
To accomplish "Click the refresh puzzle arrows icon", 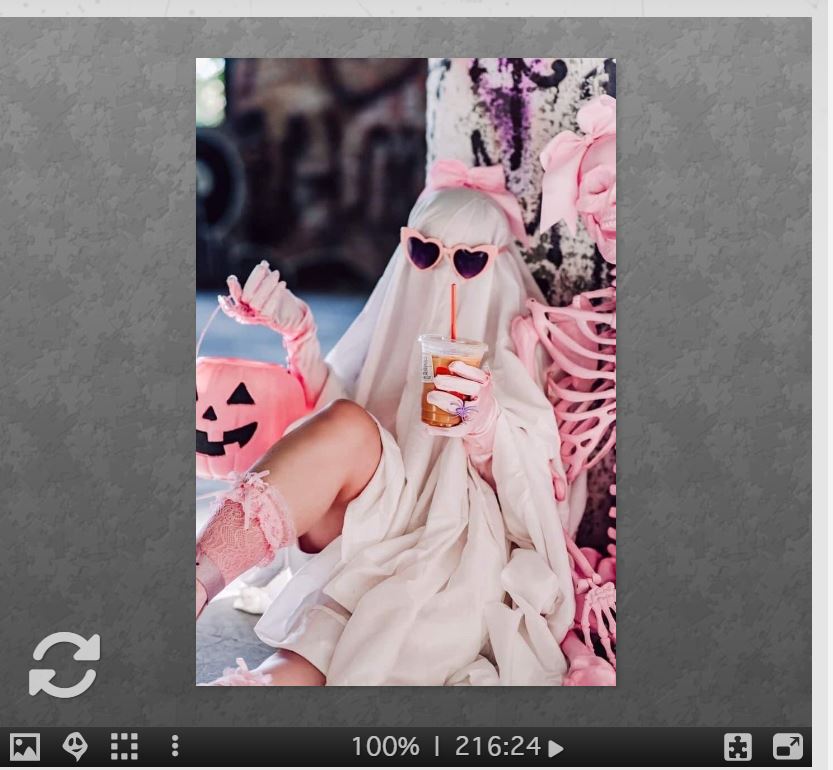I will [x=64, y=665].
